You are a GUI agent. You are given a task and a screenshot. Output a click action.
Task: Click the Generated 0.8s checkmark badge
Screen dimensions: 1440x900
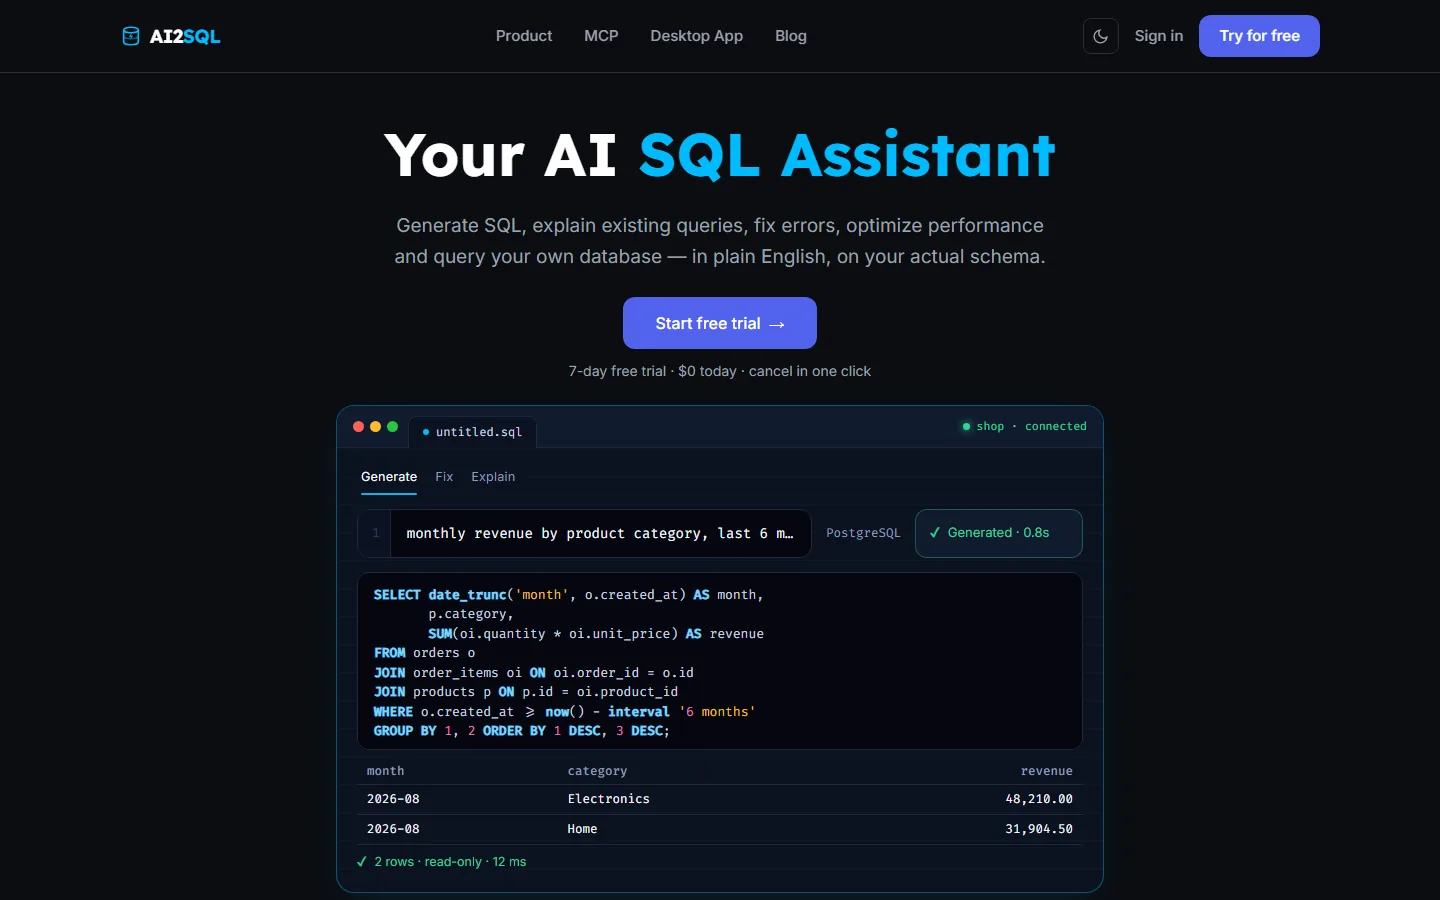(998, 533)
